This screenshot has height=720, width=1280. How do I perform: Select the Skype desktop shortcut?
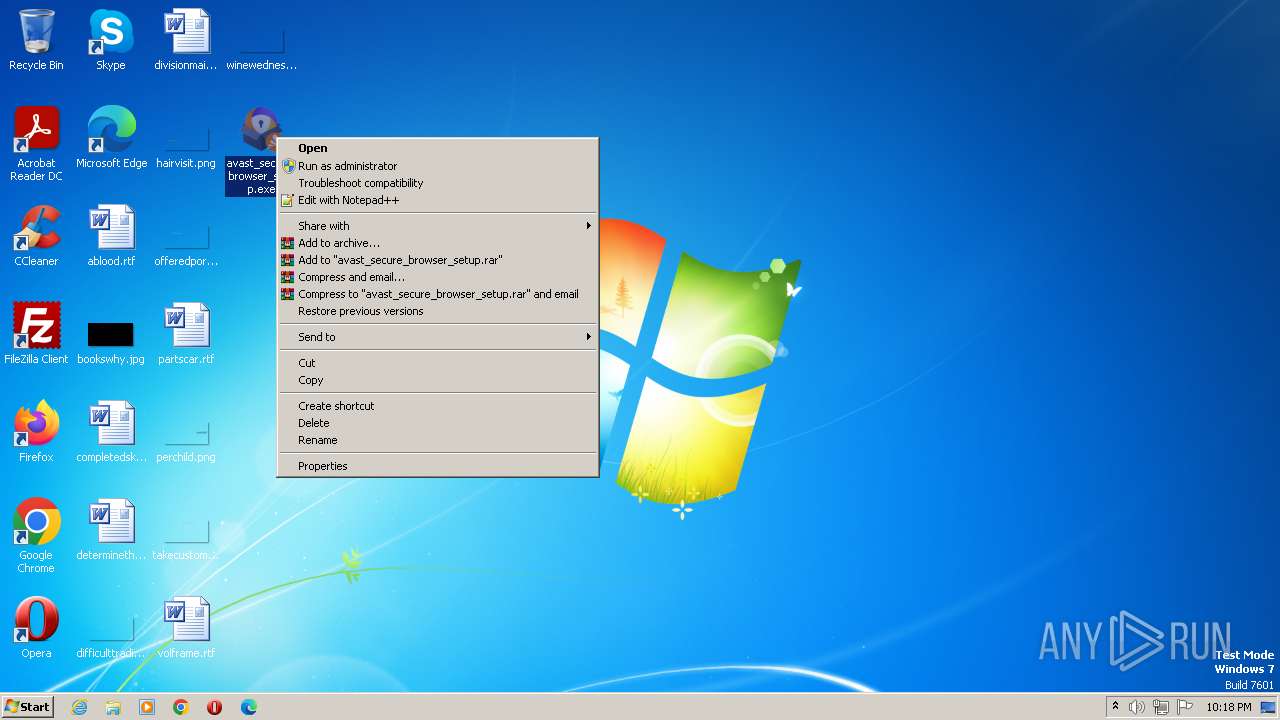pos(111,40)
